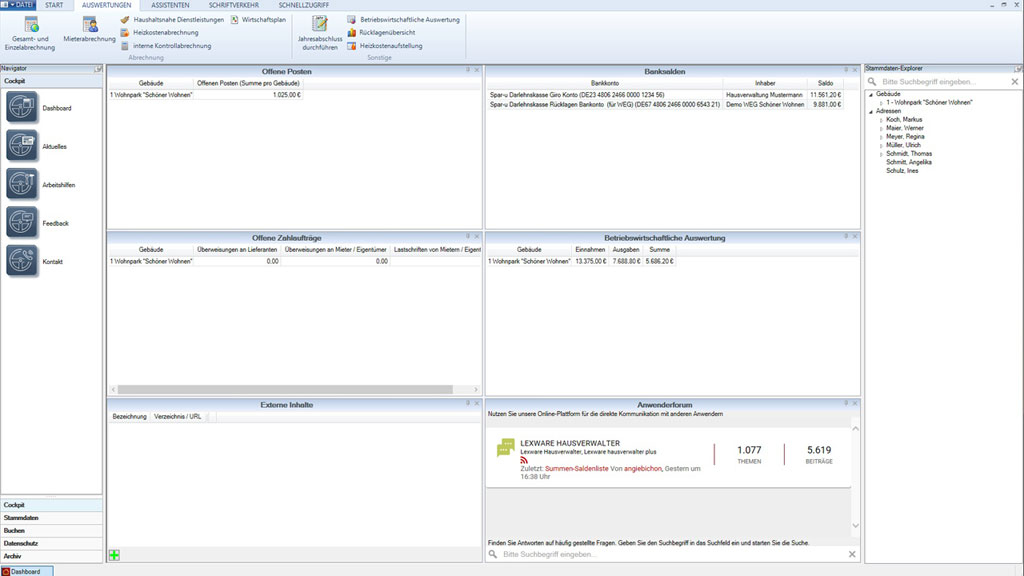This screenshot has height=576, width=1024.
Task: Switch to Stammdaten navigator section
Action: tap(22, 518)
